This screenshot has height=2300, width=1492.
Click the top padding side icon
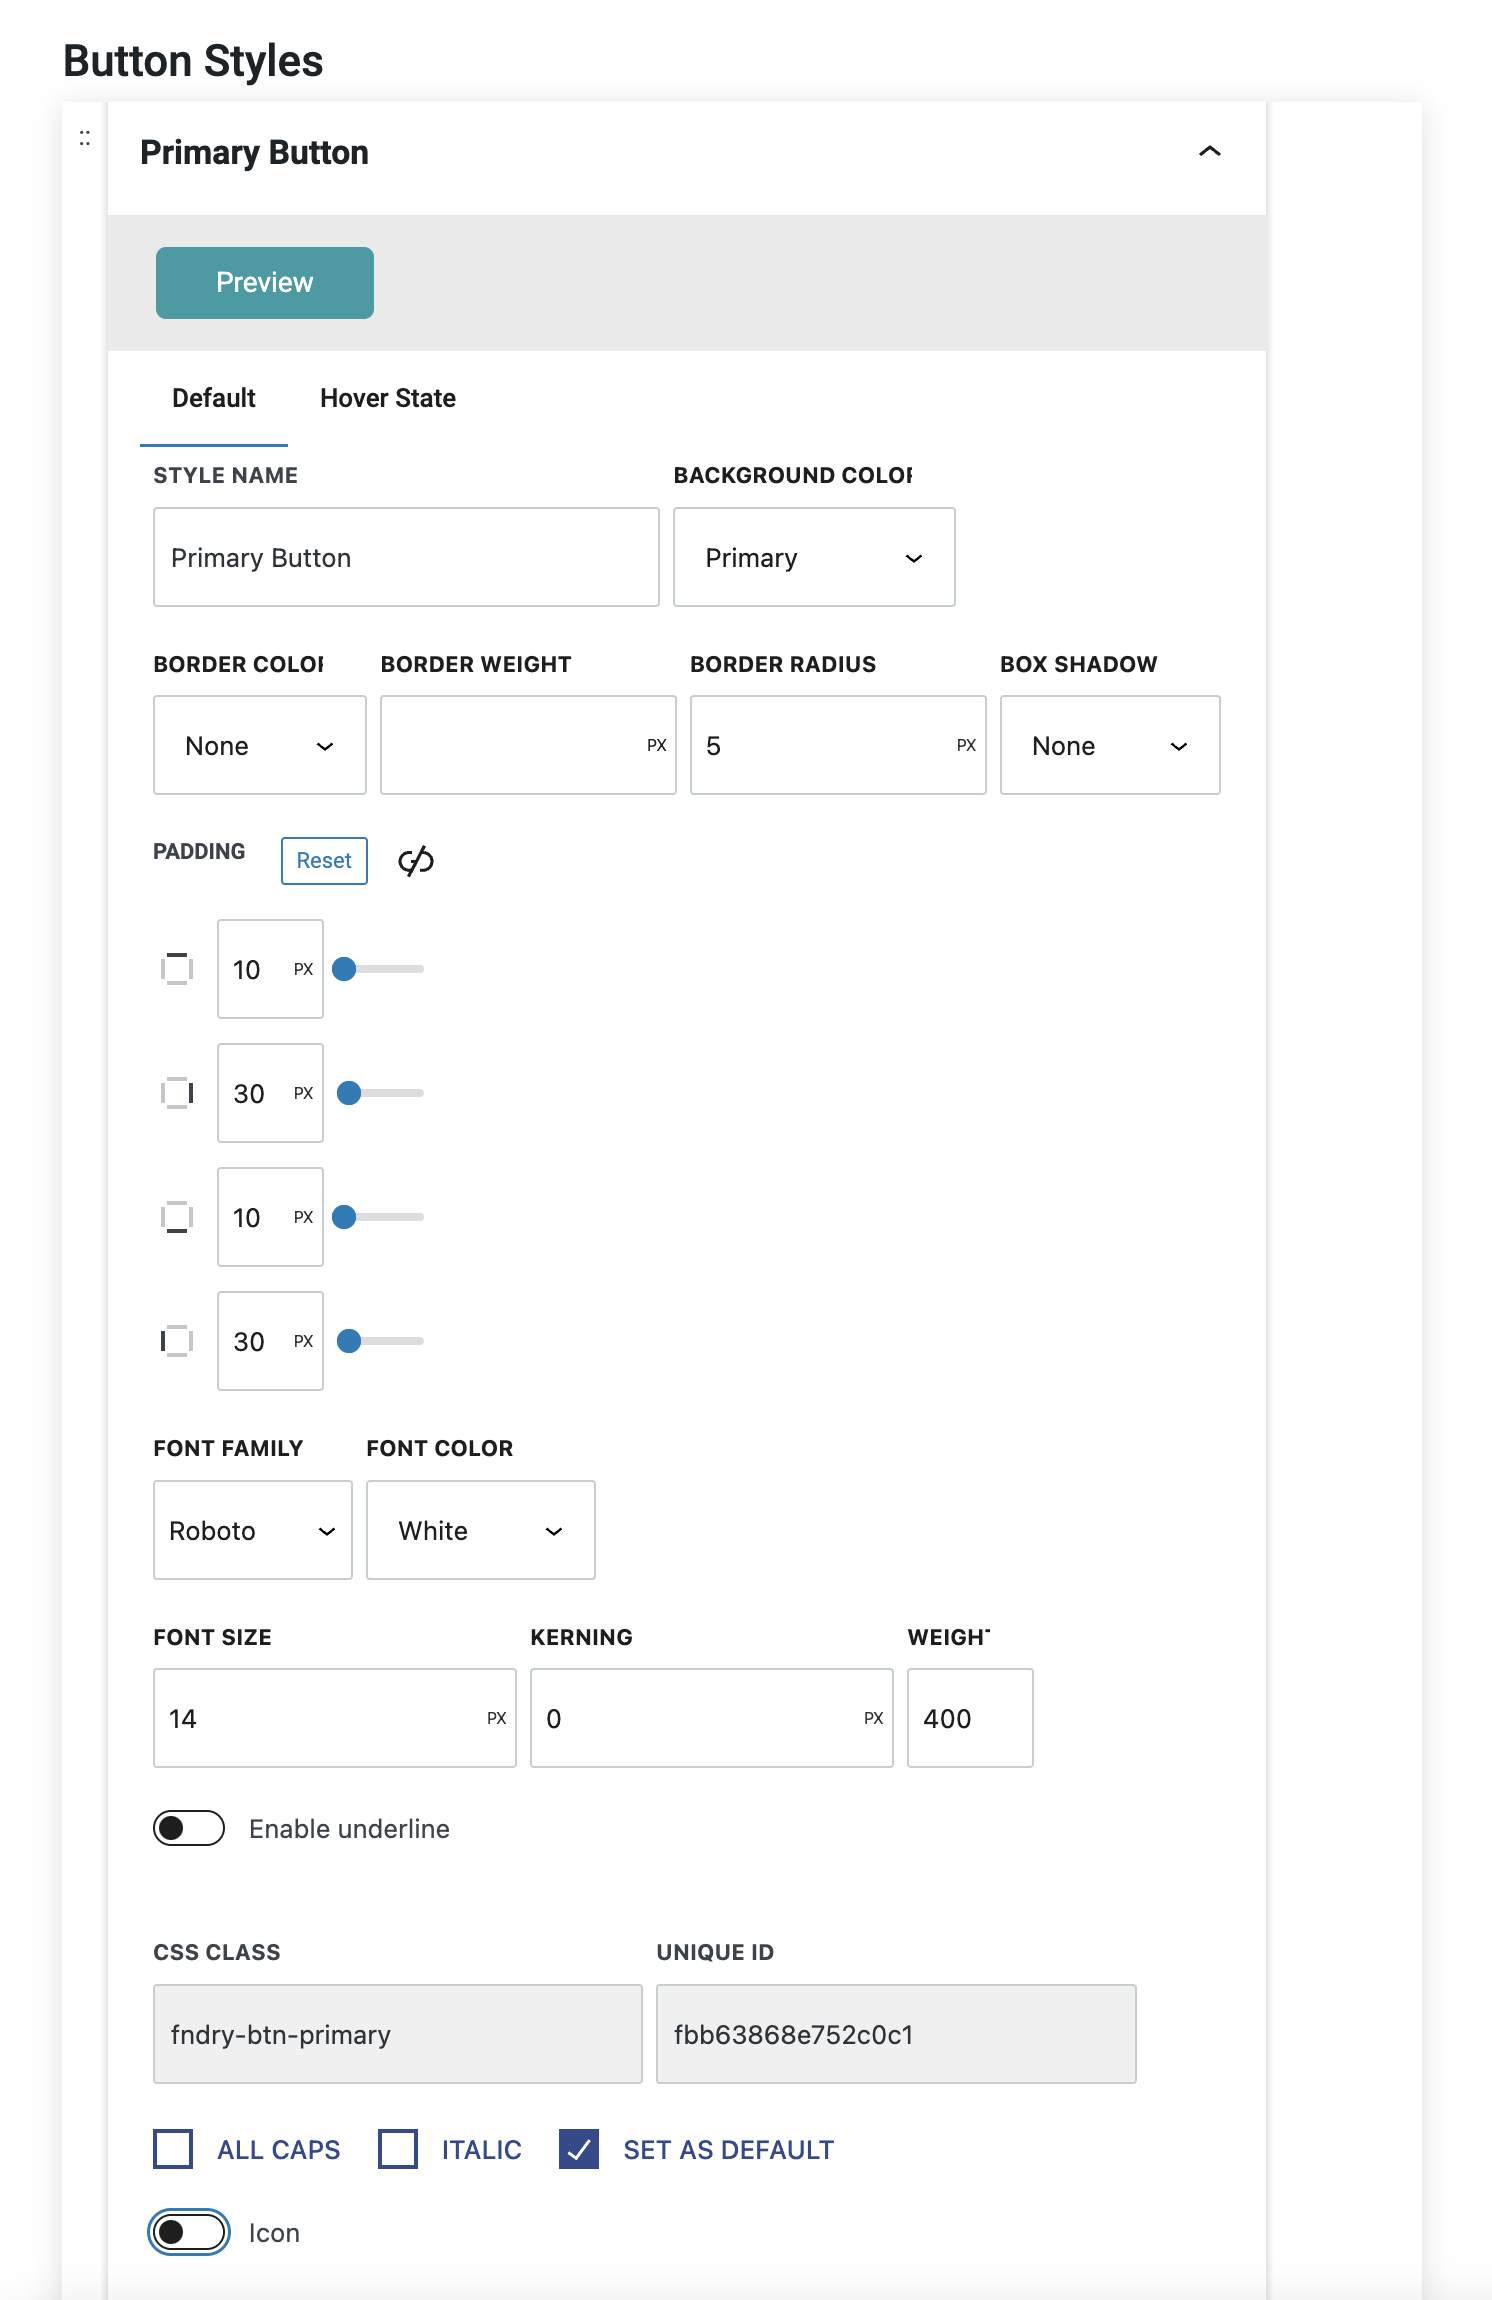point(177,969)
